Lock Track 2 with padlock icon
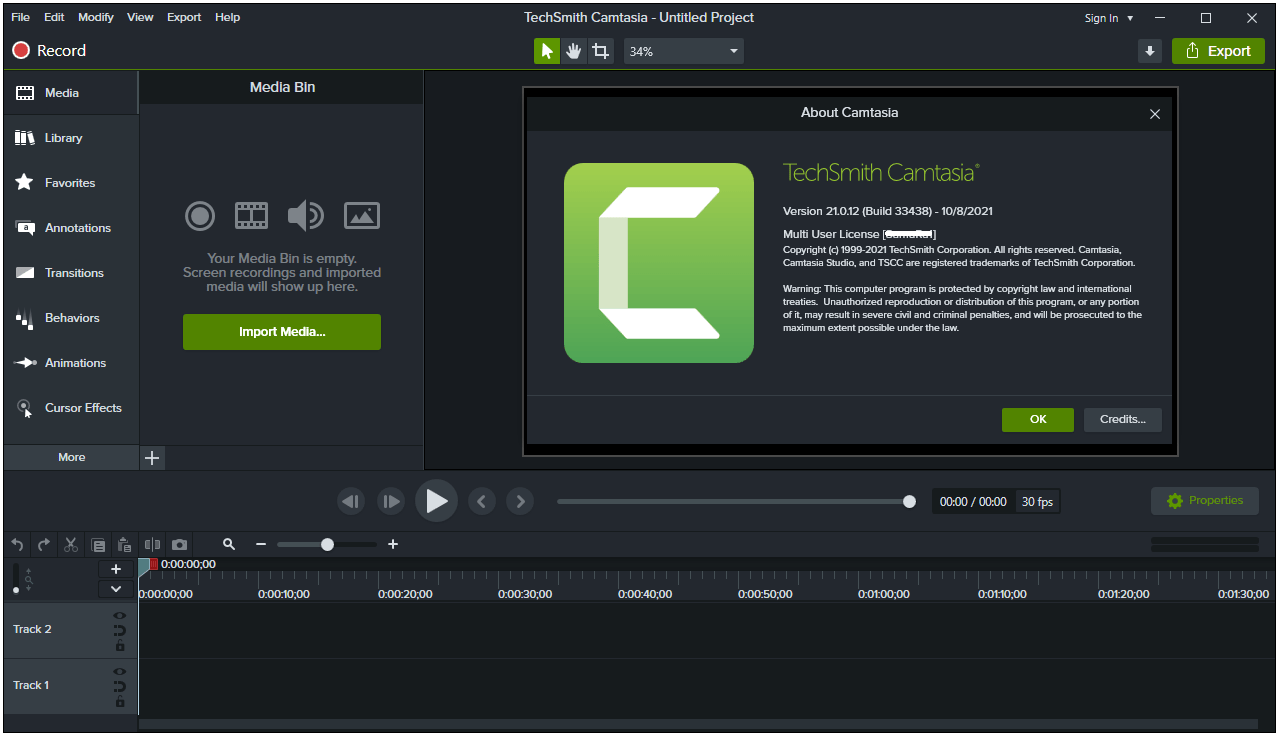The height and width of the screenshot is (736, 1278). pyautogui.click(x=120, y=646)
